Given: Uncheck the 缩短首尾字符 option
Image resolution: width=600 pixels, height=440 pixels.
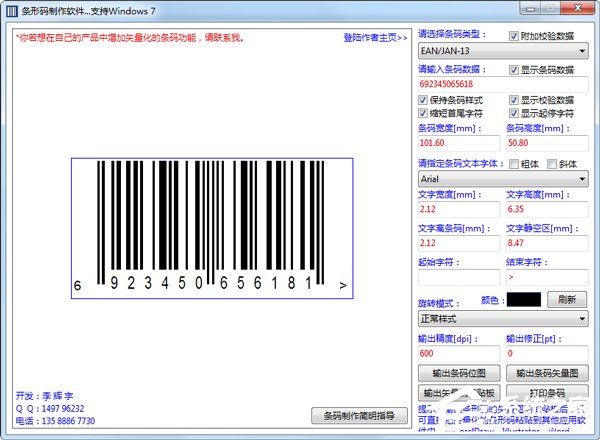Looking at the screenshot, I should [423, 113].
